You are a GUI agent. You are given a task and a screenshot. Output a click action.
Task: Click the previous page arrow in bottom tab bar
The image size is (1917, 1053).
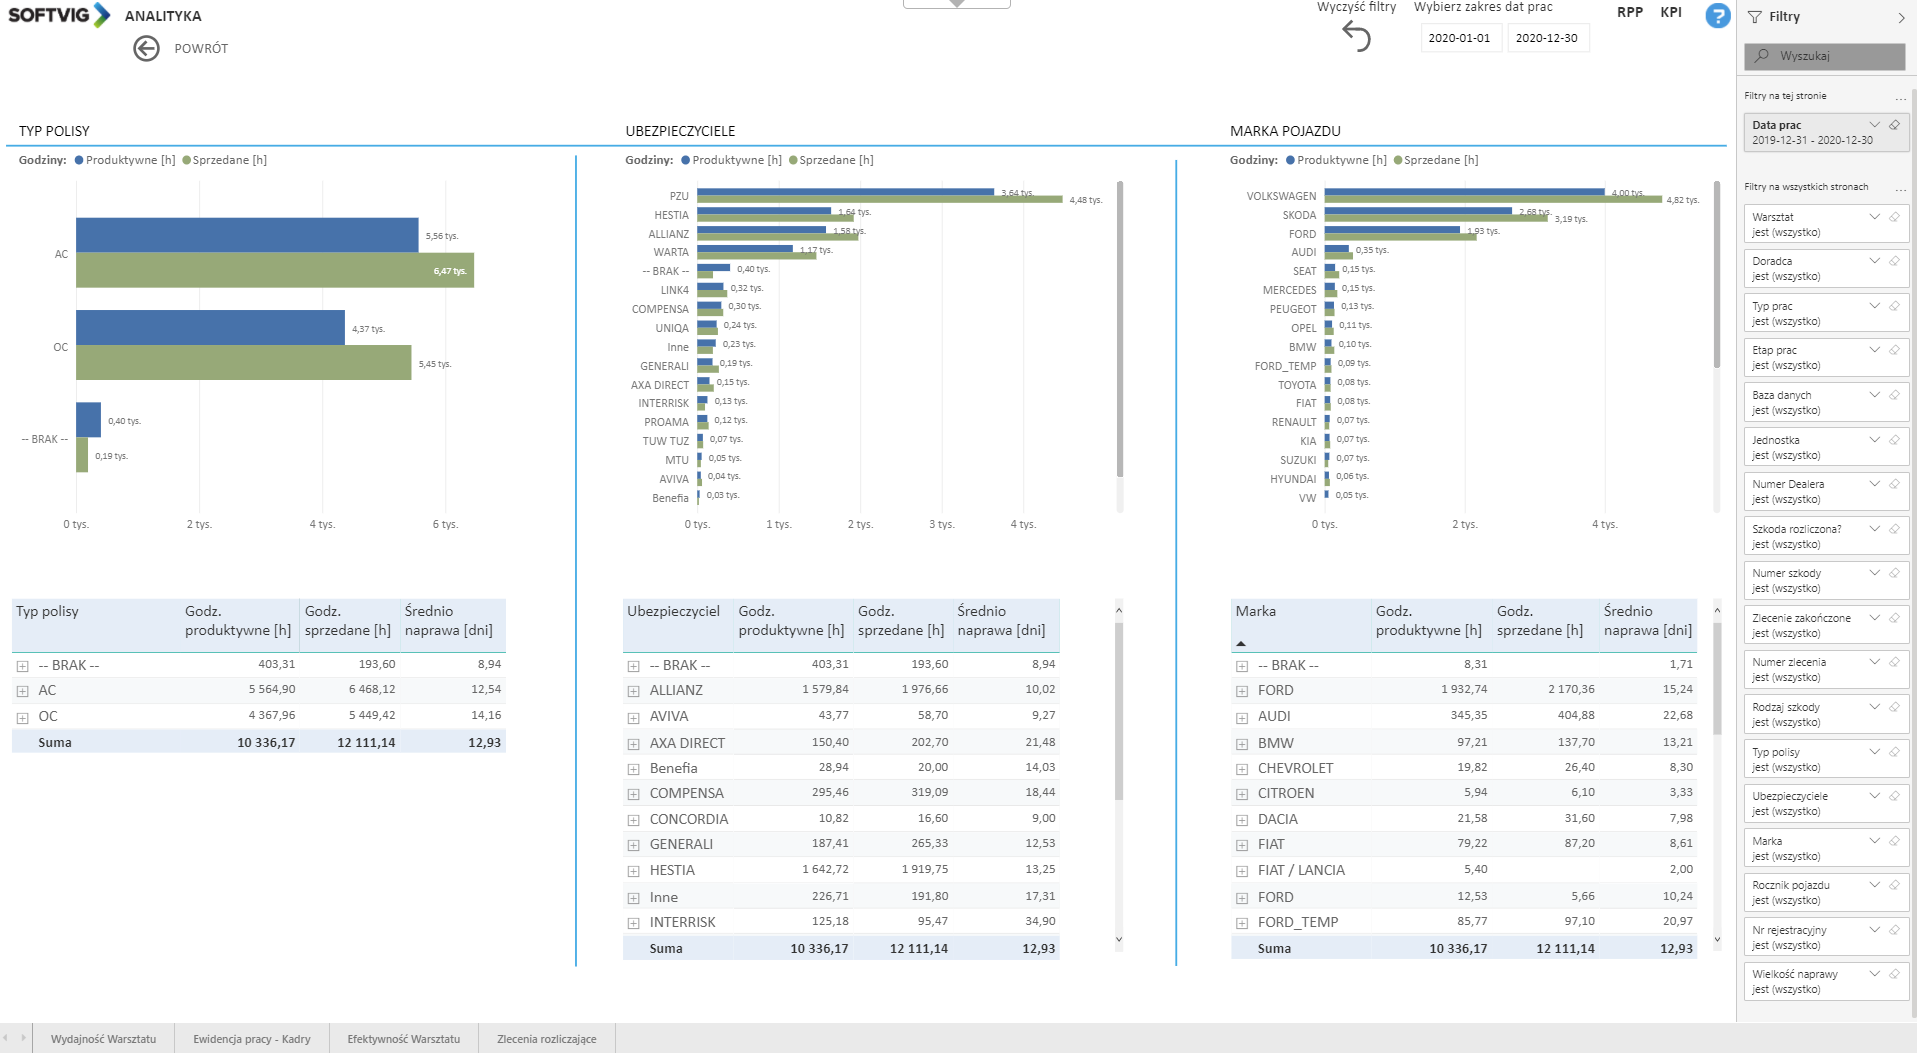coord(7,1038)
